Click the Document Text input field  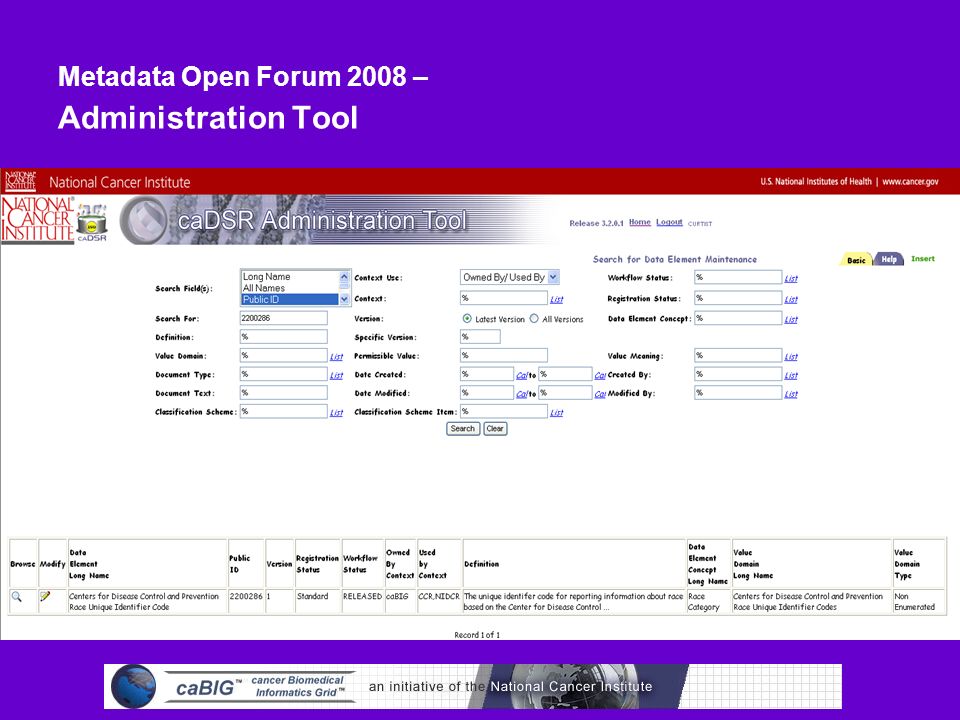[x=283, y=392]
